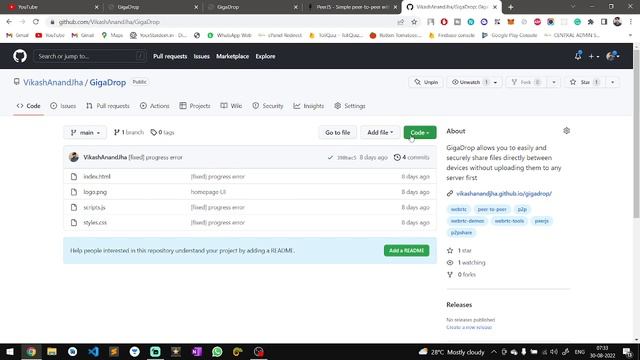Select the p2pshare topic tag
Screen dimensions: 640x360
click(461, 232)
